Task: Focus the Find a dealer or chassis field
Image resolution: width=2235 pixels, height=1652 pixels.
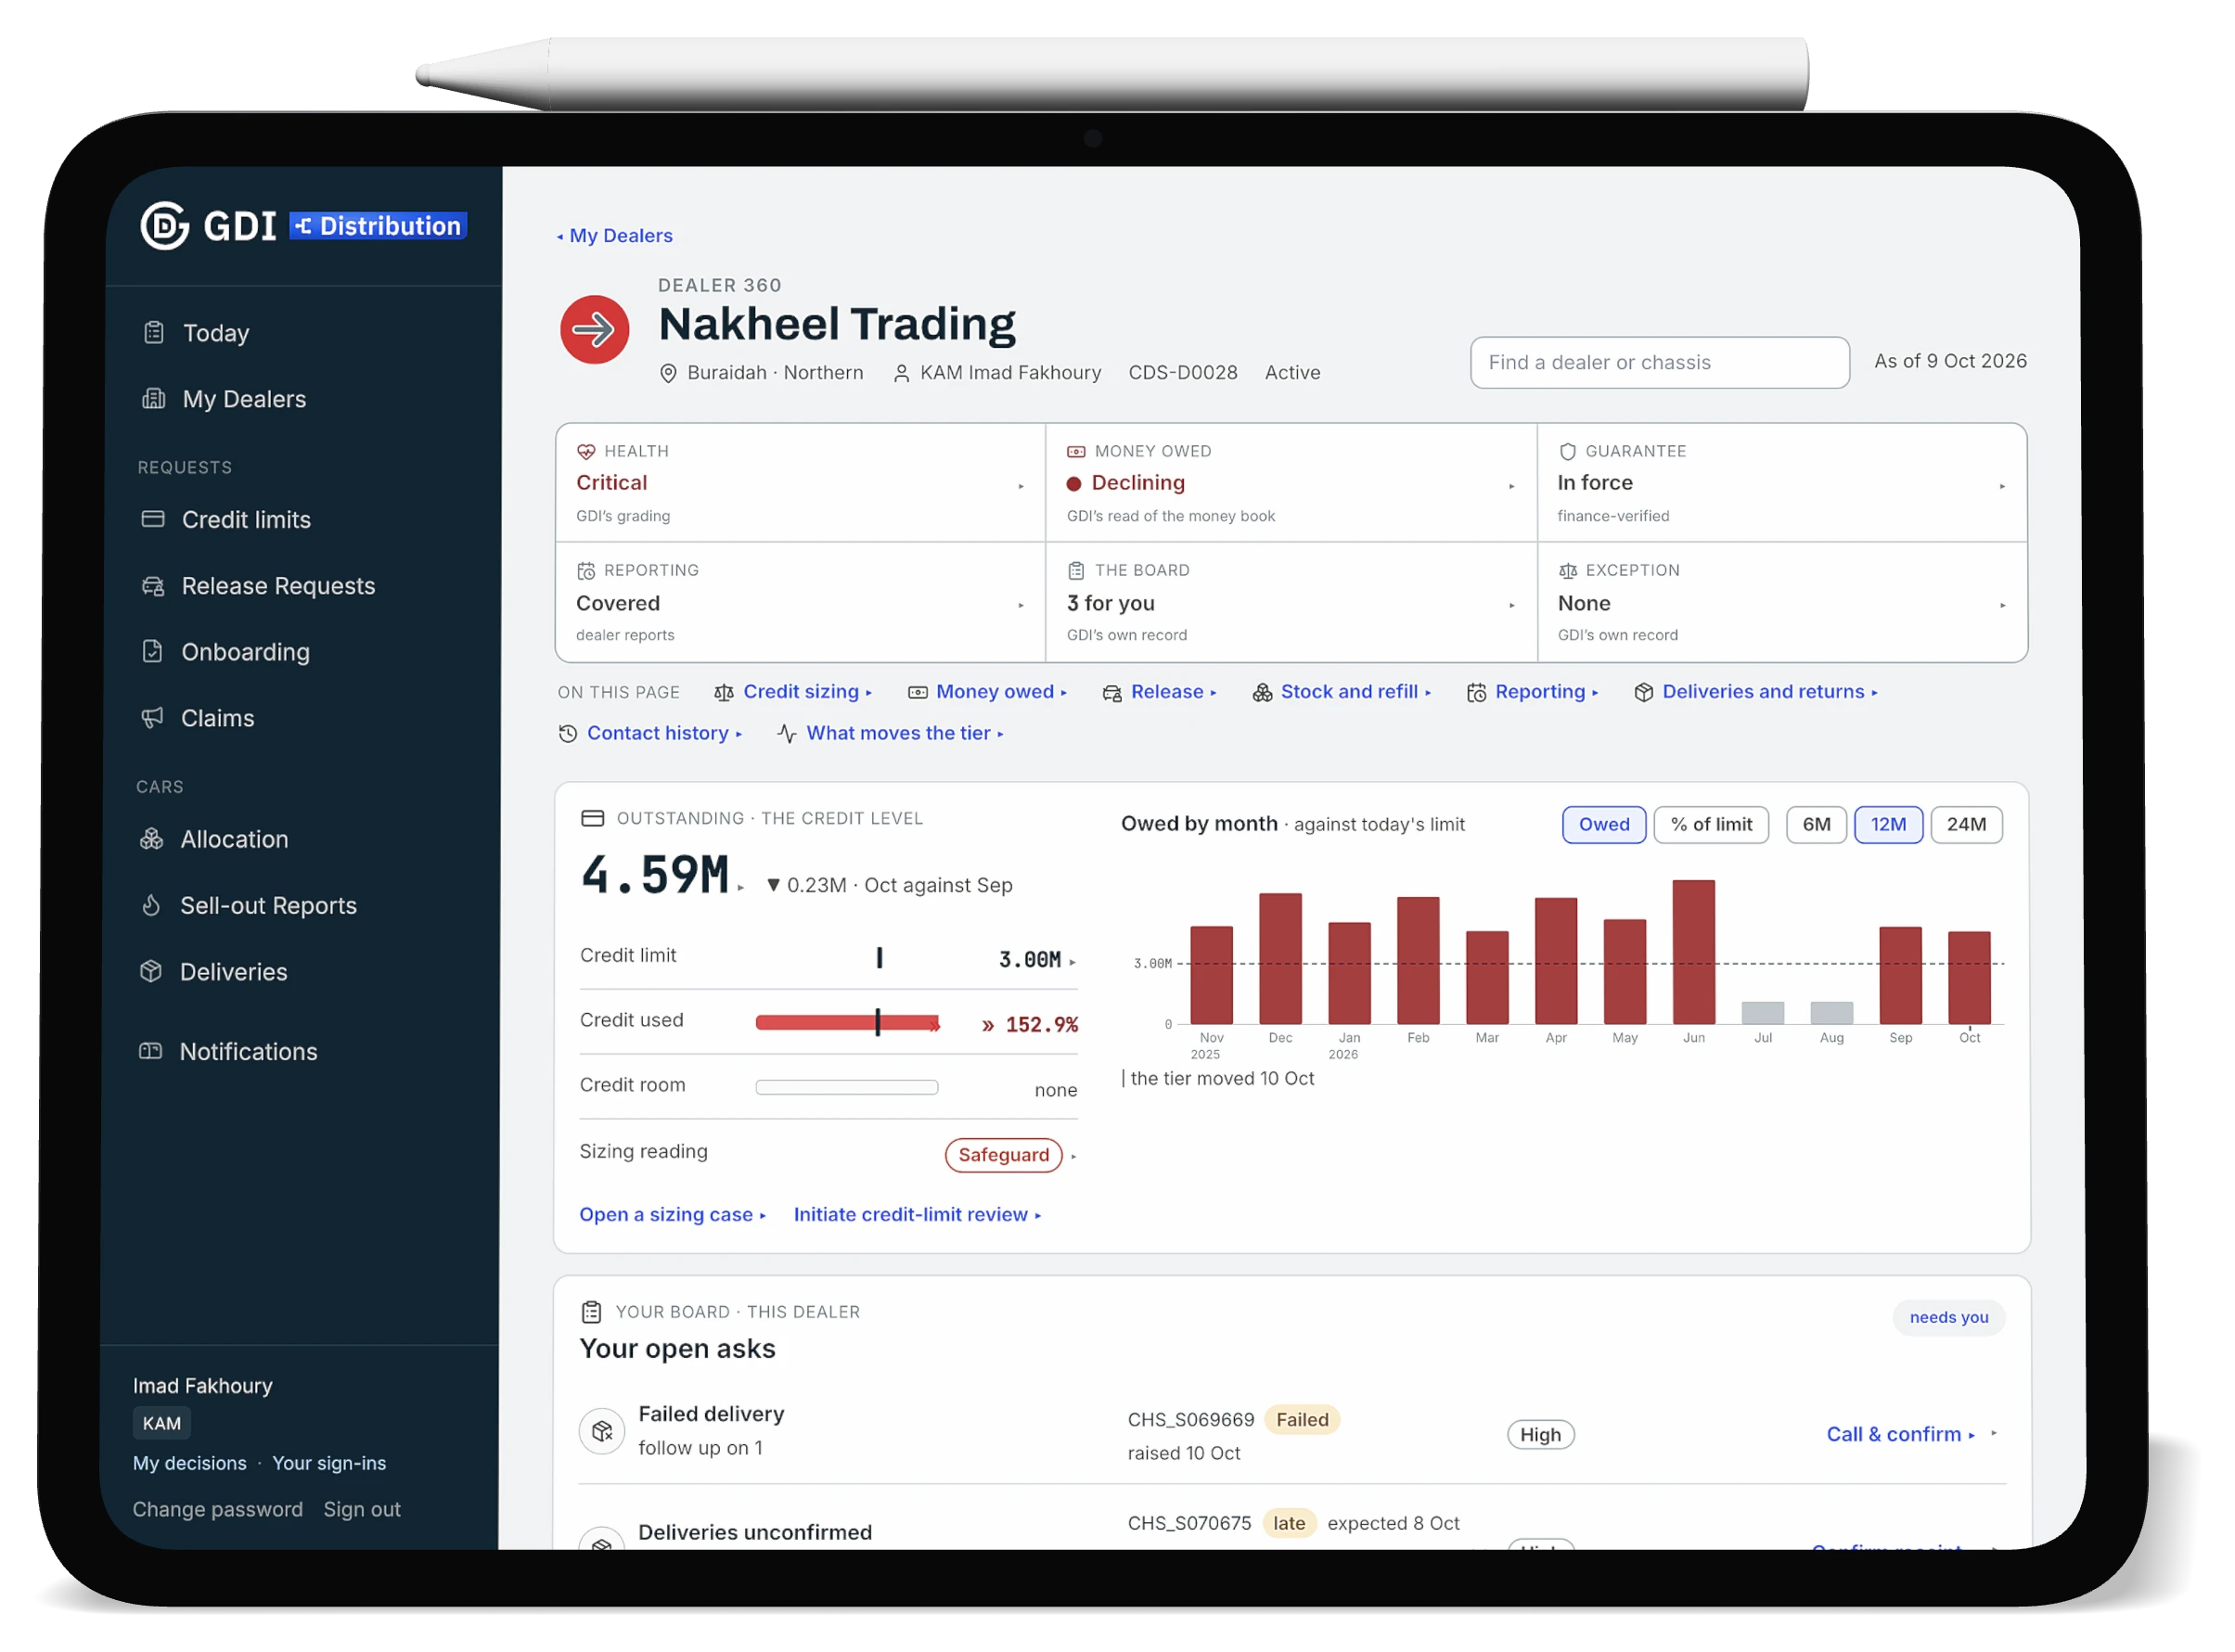Action: coord(1659,363)
